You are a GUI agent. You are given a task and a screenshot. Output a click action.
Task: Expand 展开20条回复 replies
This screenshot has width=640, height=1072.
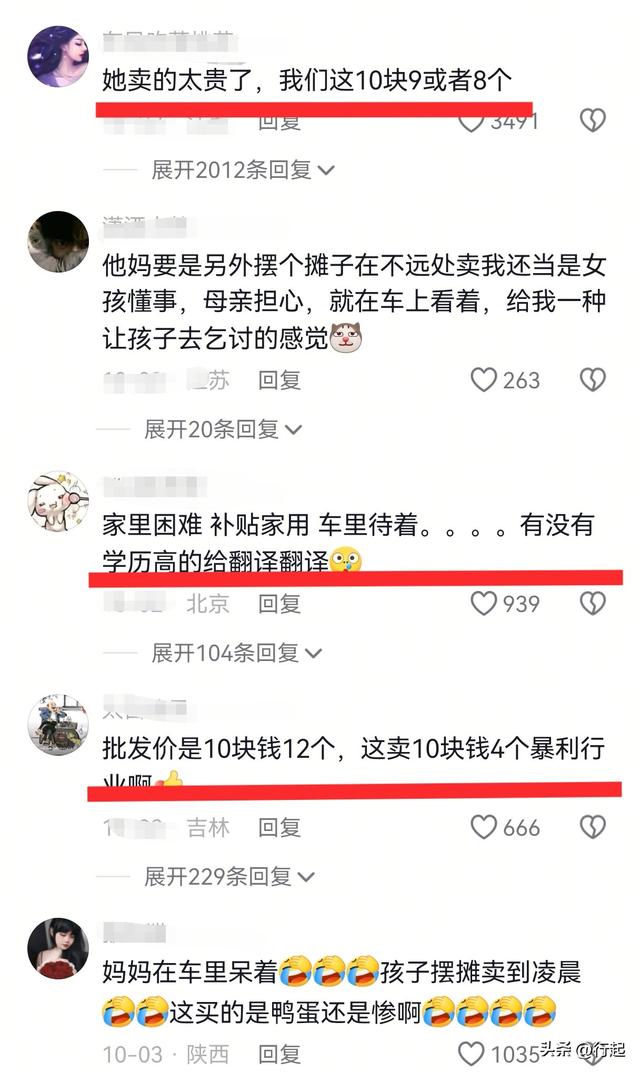click(223, 429)
